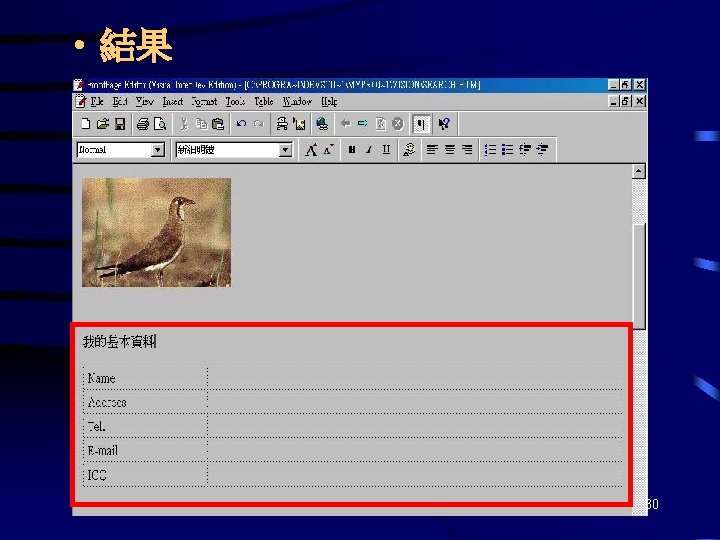
Task: Click the Normal paragraph style box
Action: [x=114, y=150]
